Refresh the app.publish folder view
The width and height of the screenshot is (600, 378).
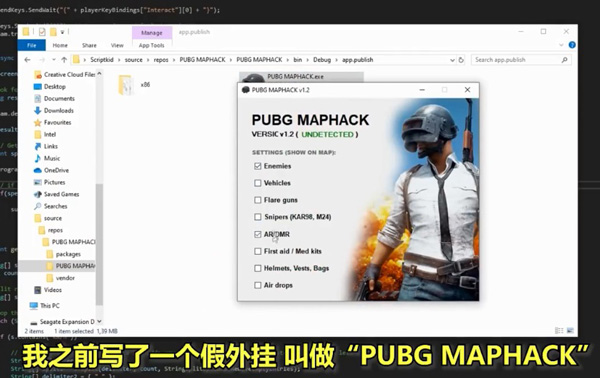click(x=461, y=60)
